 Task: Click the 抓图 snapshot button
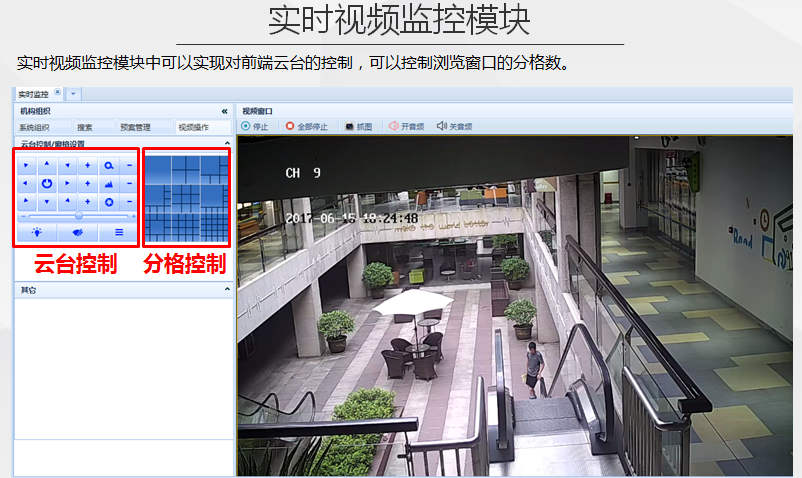(357, 127)
